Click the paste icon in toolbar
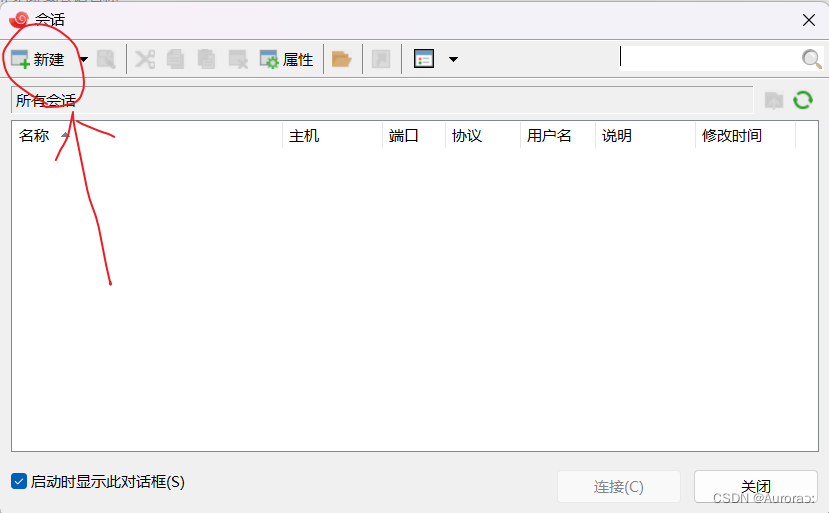Screen dimensions: 829x513 (206, 59)
